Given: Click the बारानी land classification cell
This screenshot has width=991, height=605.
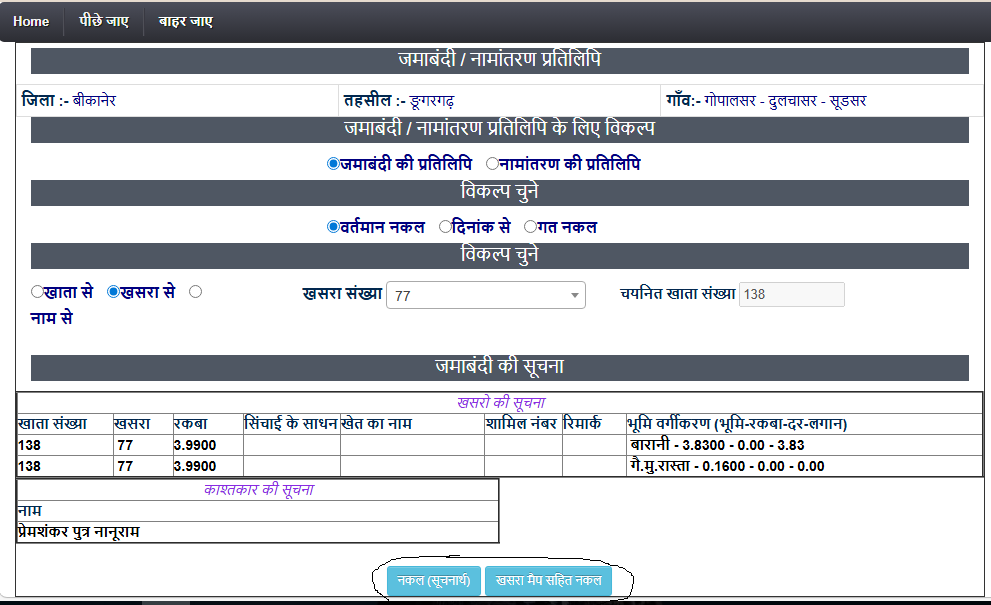Looking at the screenshot, I should pyautogui.click(x=716, y=445).
